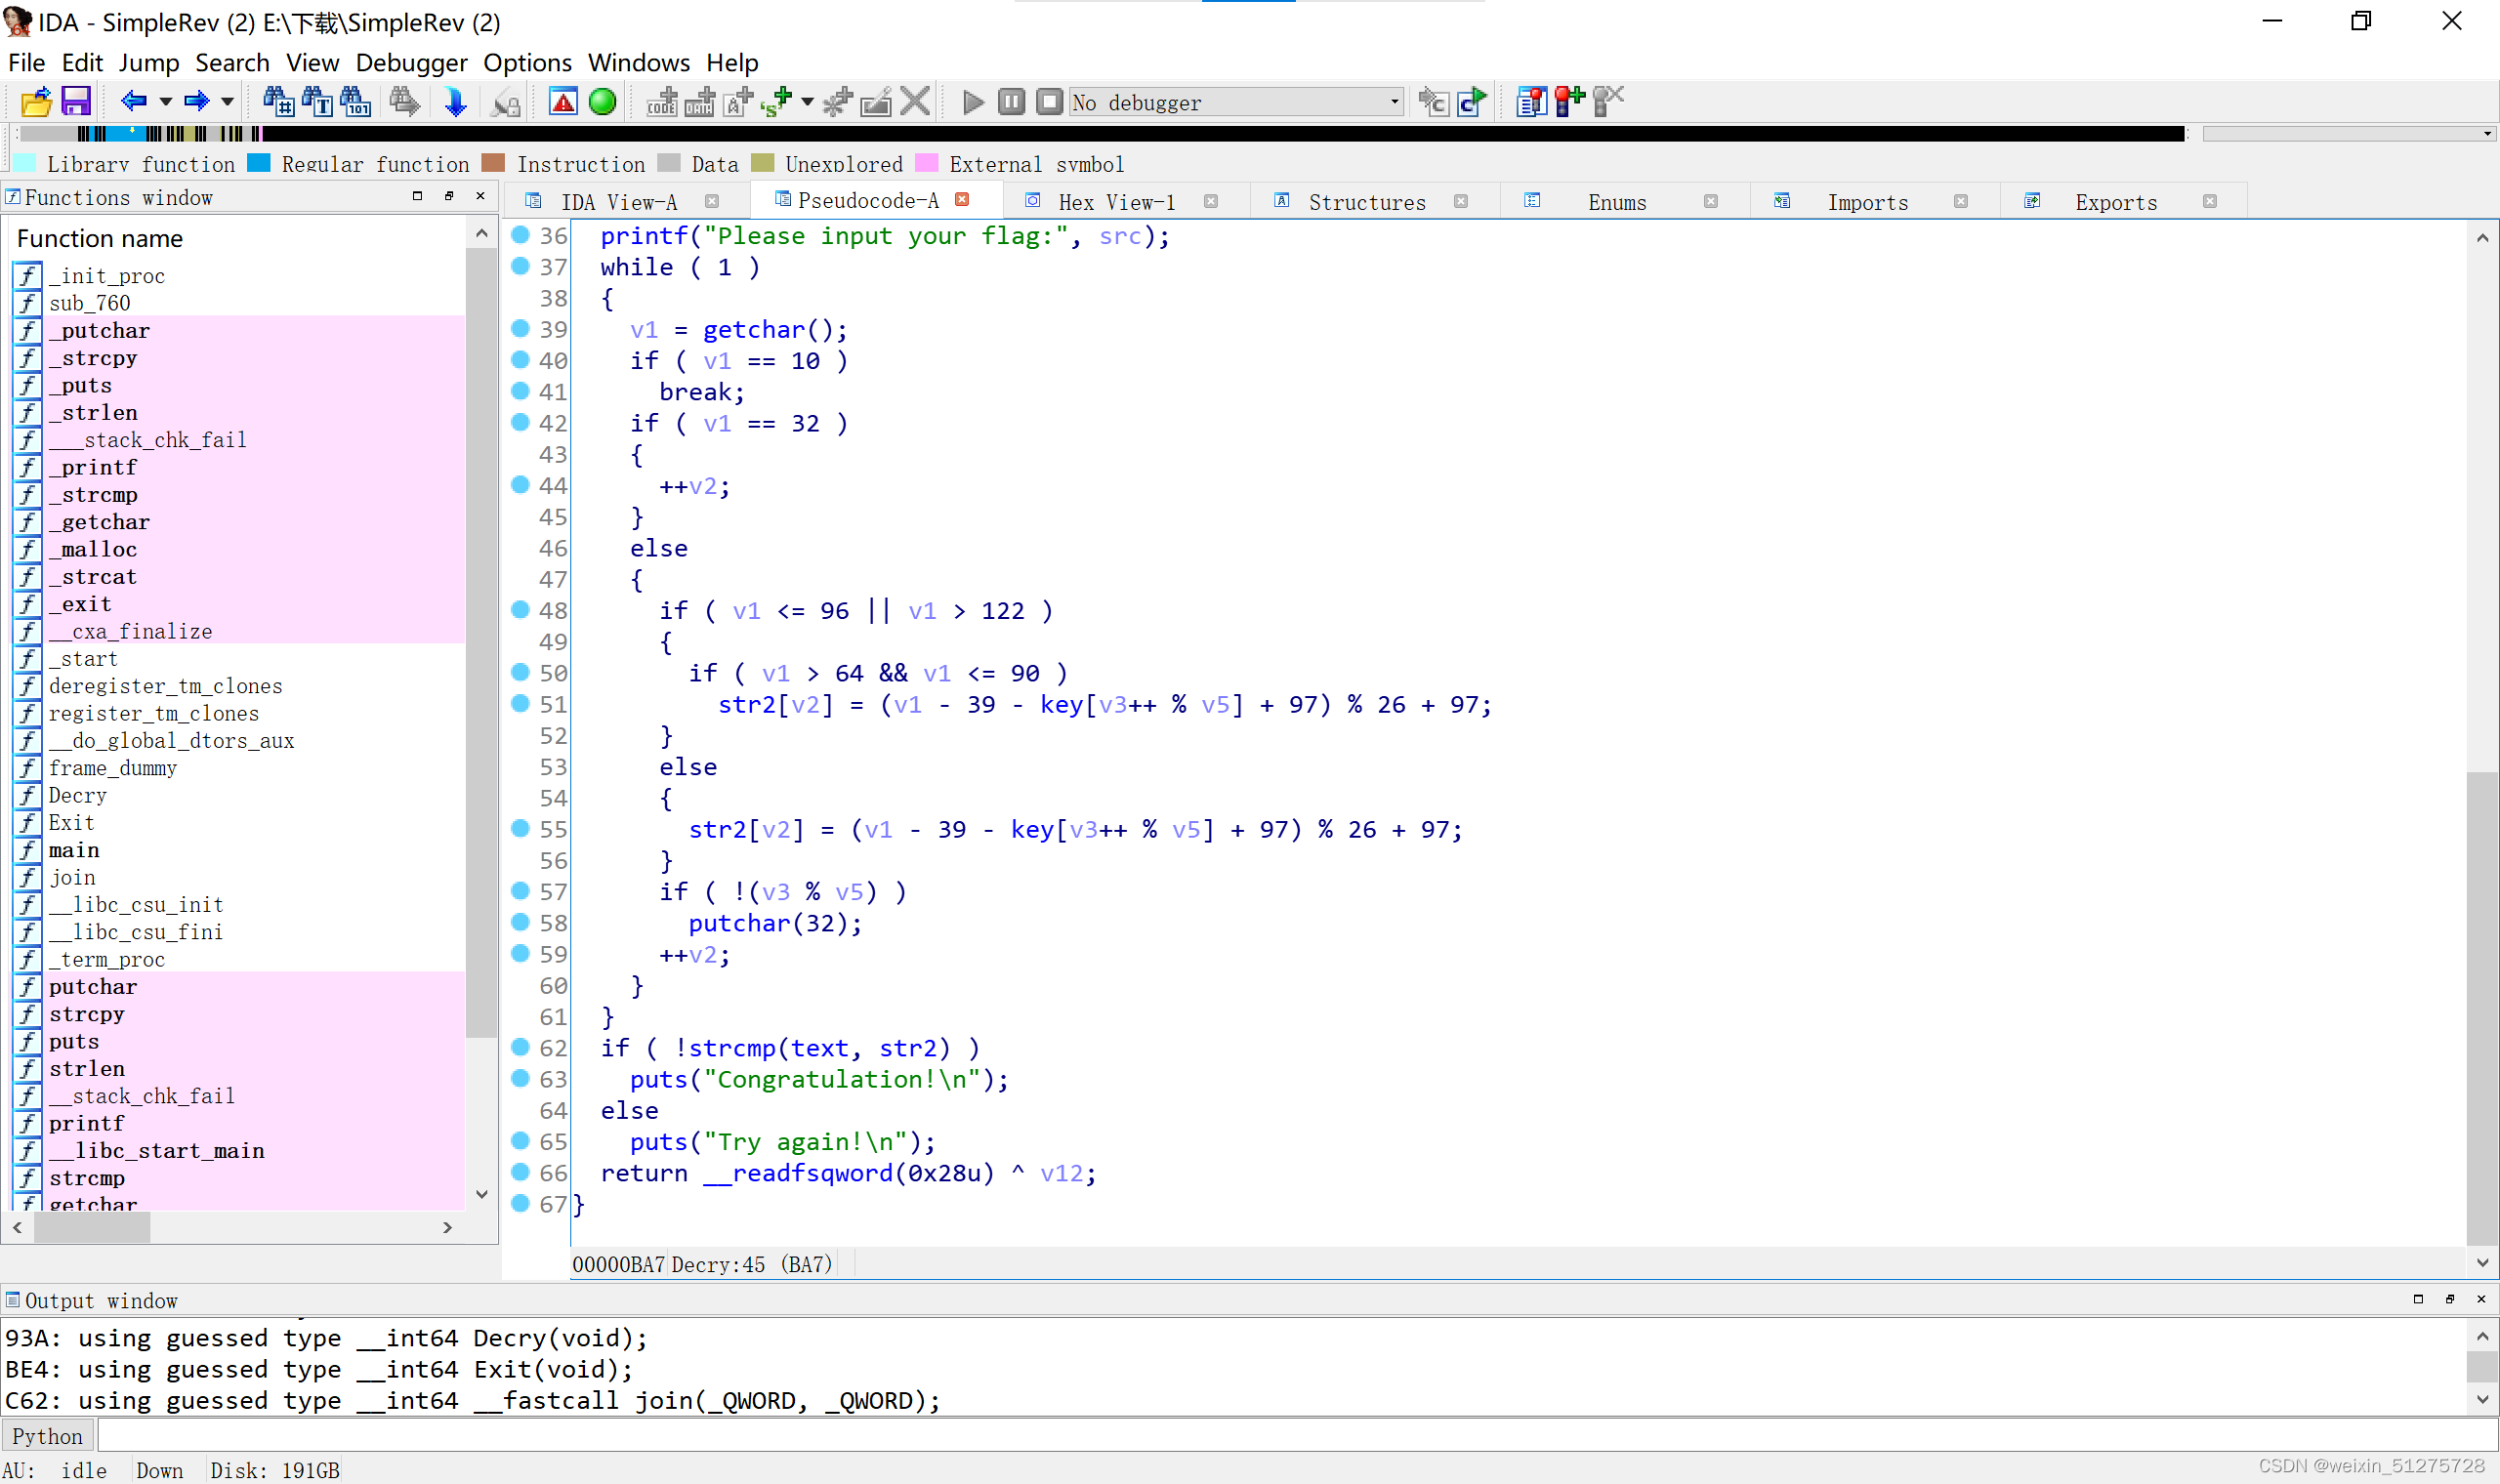Click the asterisk plus toolbar icon

(x=838, y=102)
